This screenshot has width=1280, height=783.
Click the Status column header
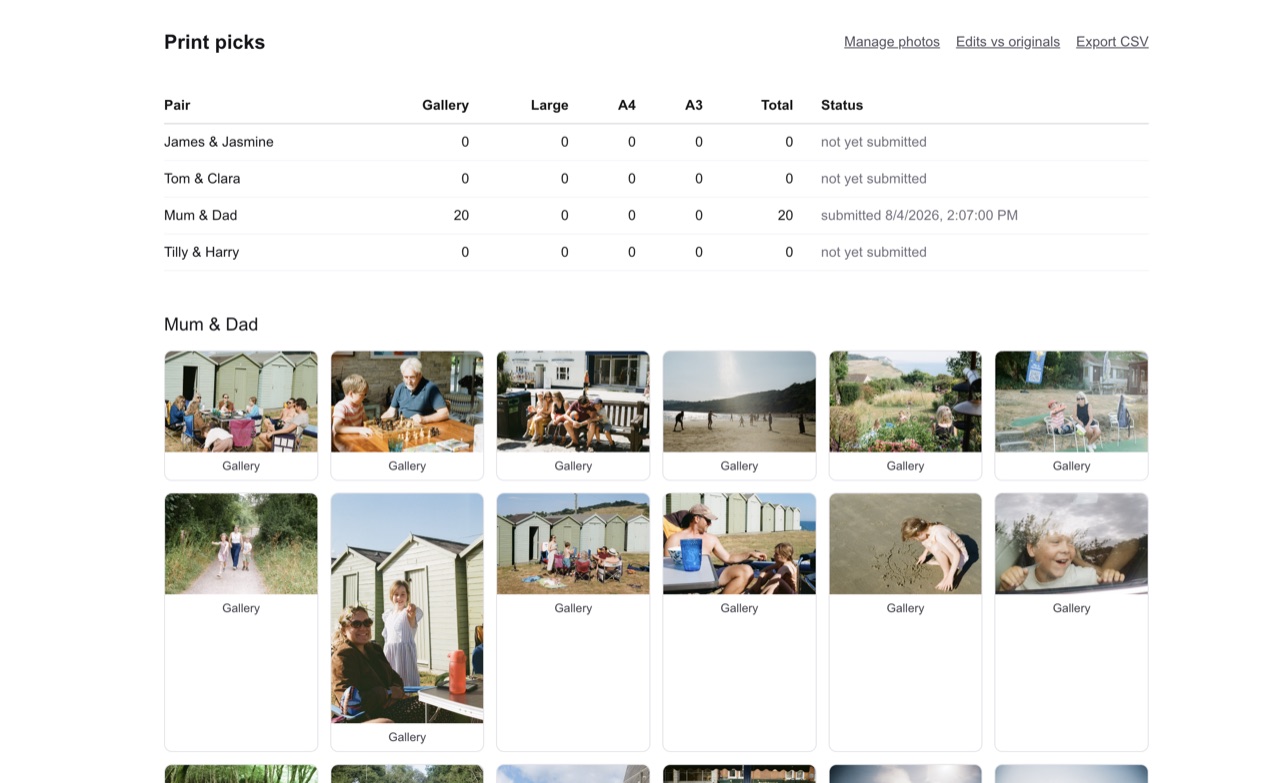click(x=842, y=105)
